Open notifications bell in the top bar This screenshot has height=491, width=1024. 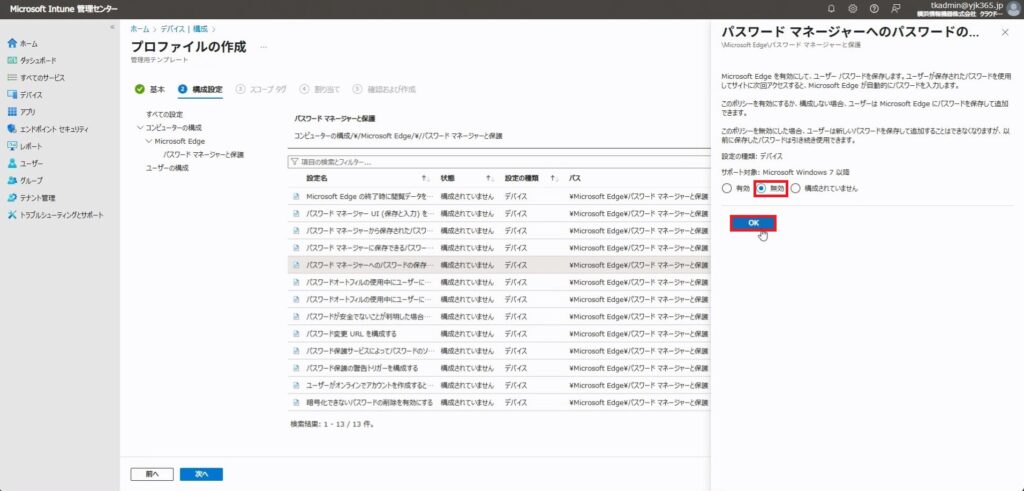pyautogui.click(x=831, y=8)
